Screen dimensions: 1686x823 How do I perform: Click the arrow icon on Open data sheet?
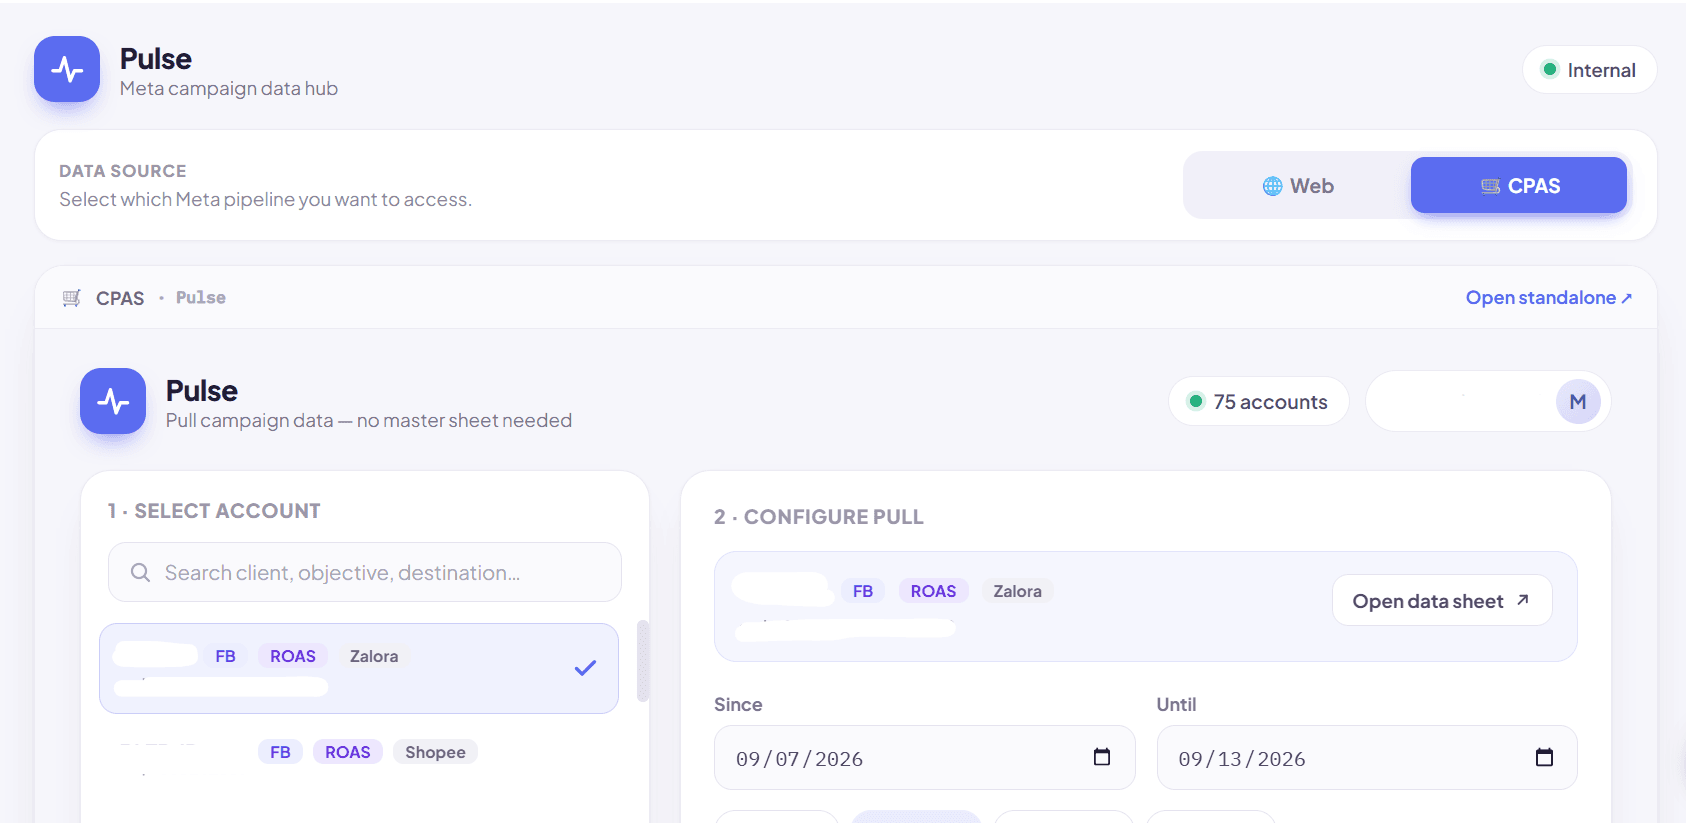click(1523, 600)
